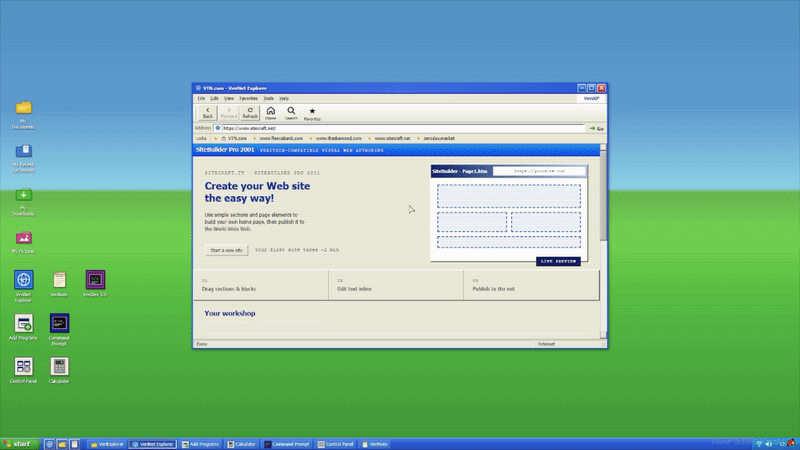Click the network tray icon
This screenshot has width=800, height=450.
click(759, 444)
